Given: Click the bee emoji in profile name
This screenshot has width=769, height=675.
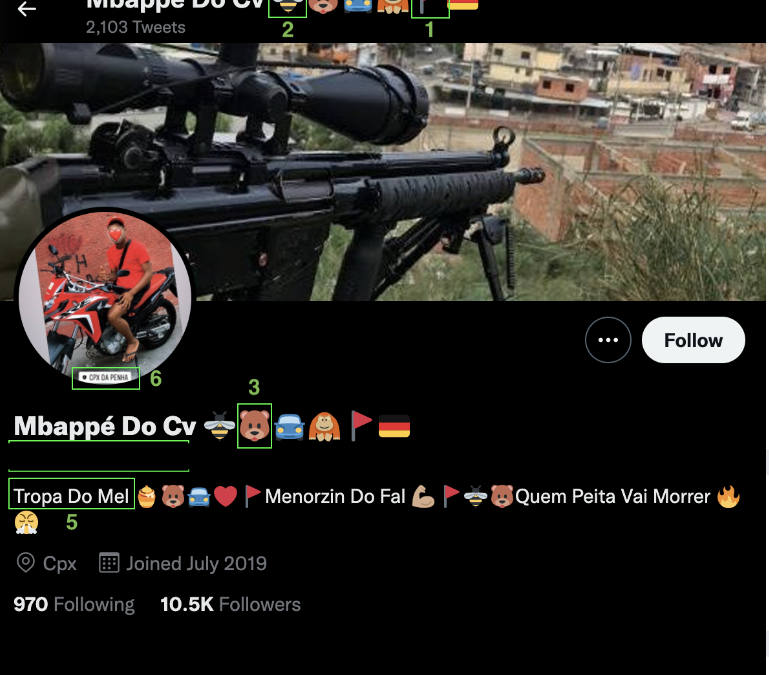Looking at the screenshot, I should (x=219, y=426).
